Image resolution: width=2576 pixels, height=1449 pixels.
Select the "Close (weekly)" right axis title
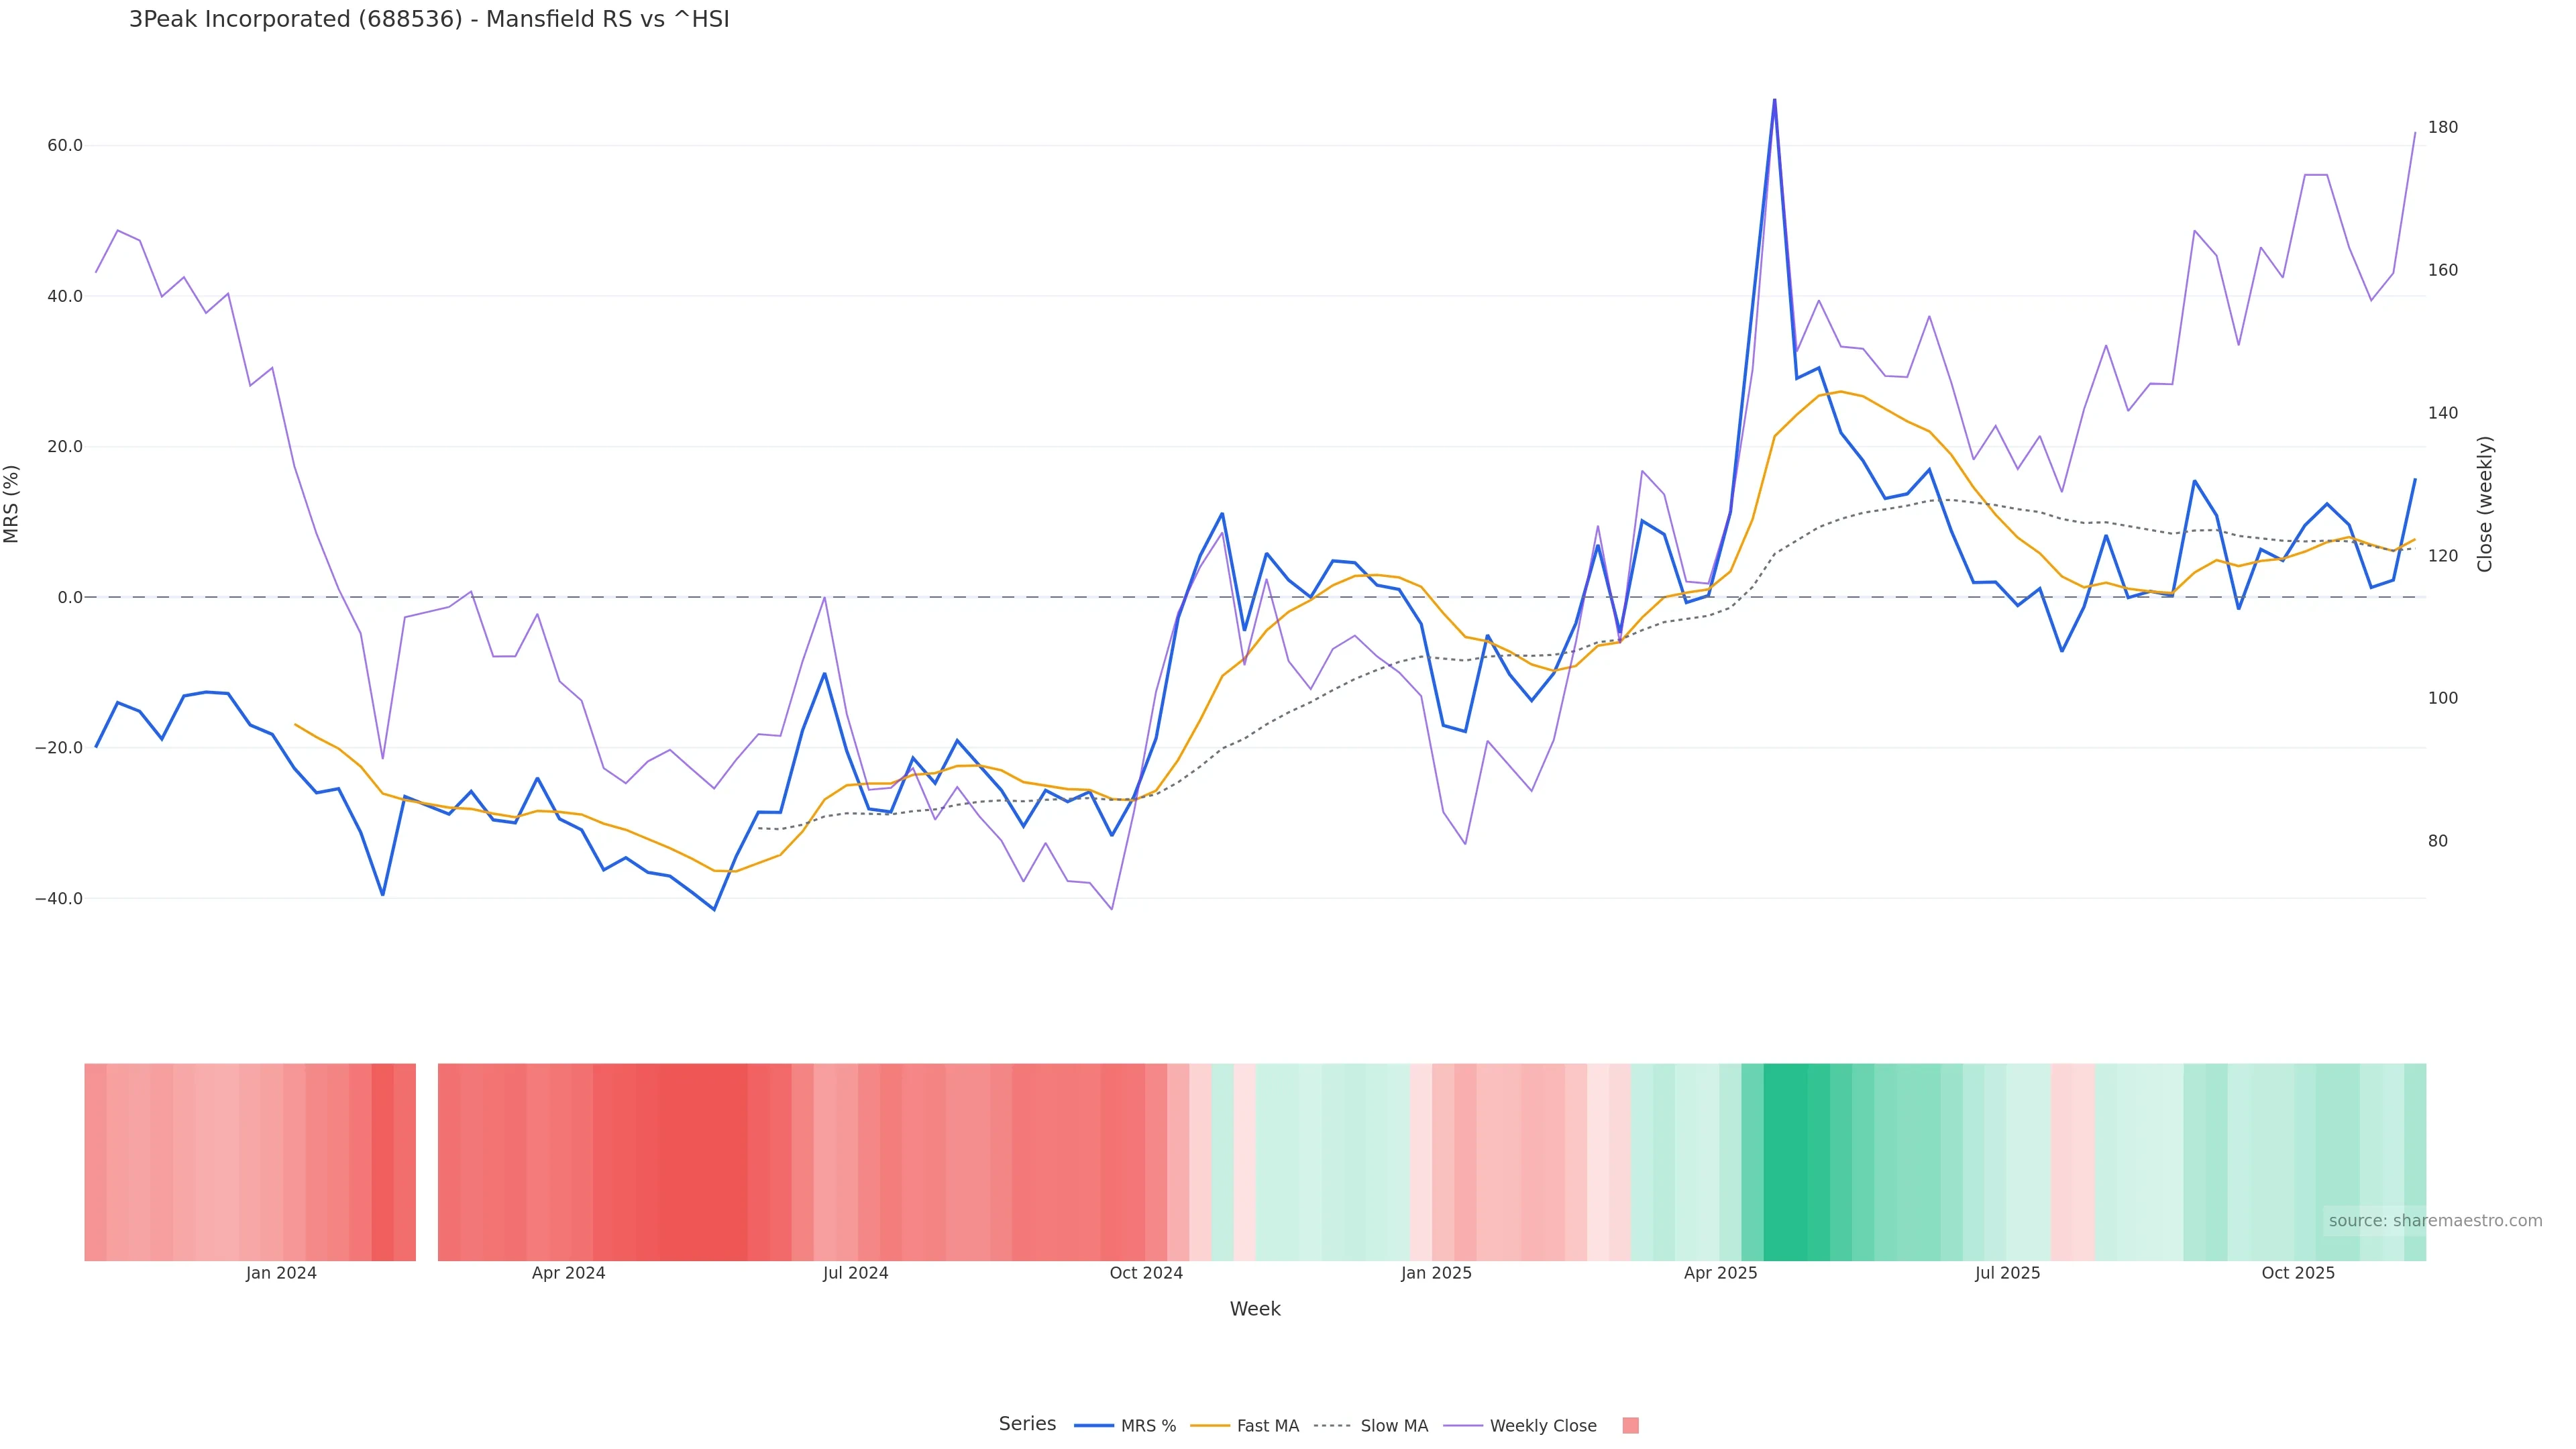[x=2485, y=504]
